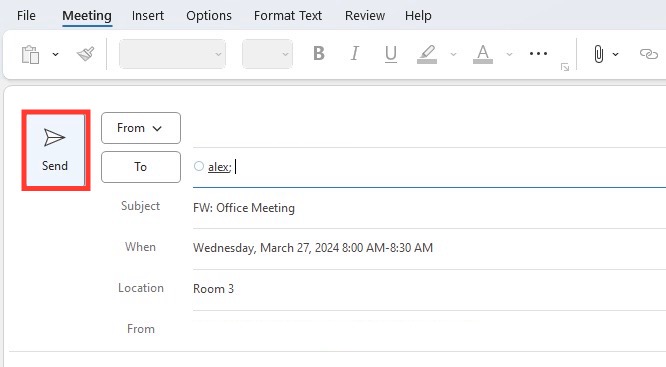Click the To recipients button
The height and width of the screenshot is (367, 666).
tap(141, 167)
